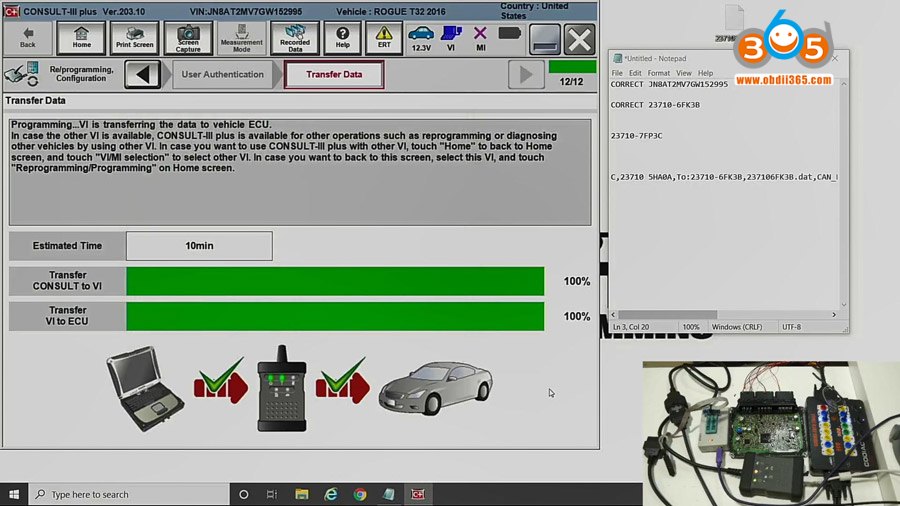Click the Cortana circle icon on taskbar
900x506 pixels.
(243, 494)
